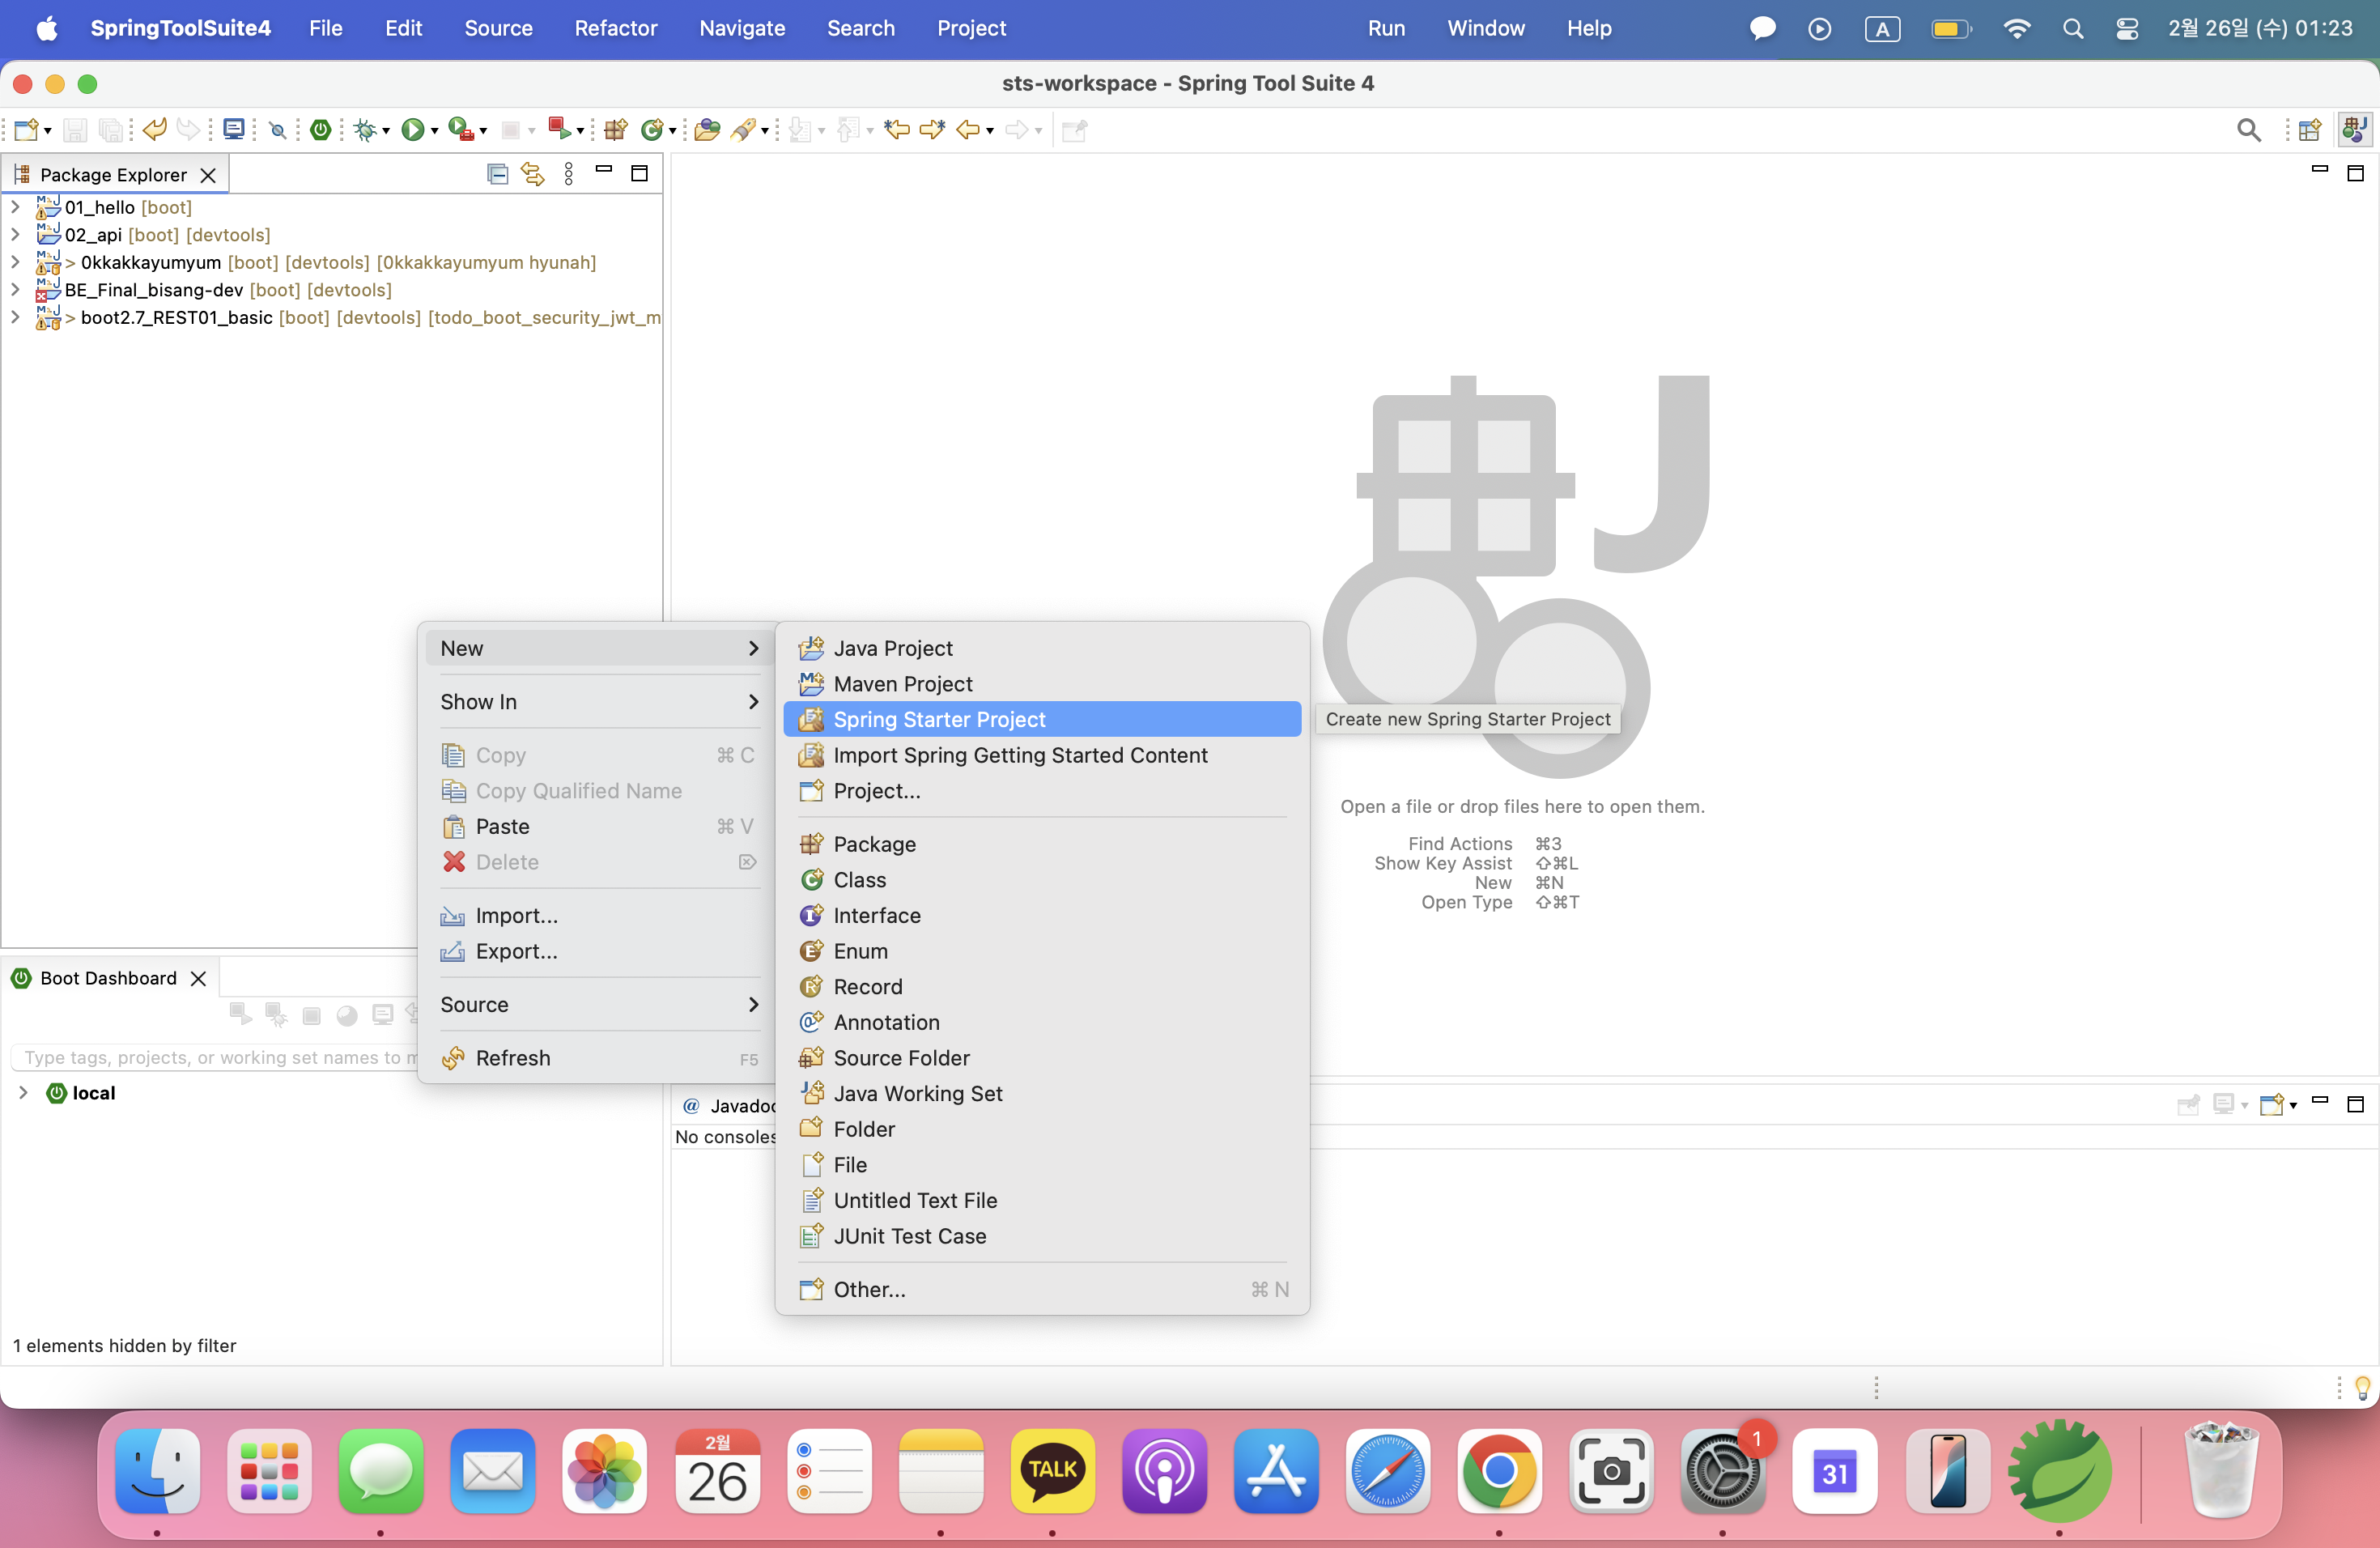Click the Open Type folder icon

pyautogui.click(x=707, y=130)
